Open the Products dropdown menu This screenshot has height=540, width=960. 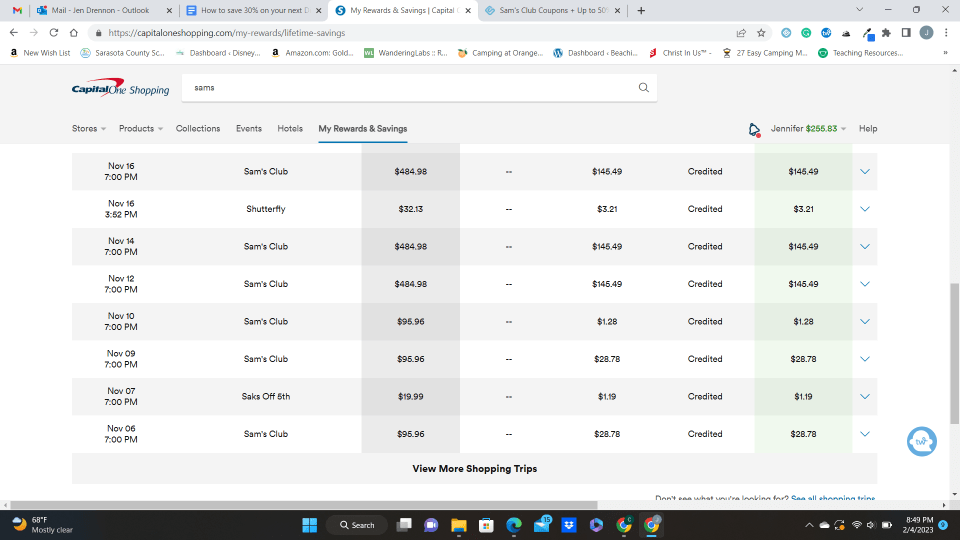tap(141, 129)
